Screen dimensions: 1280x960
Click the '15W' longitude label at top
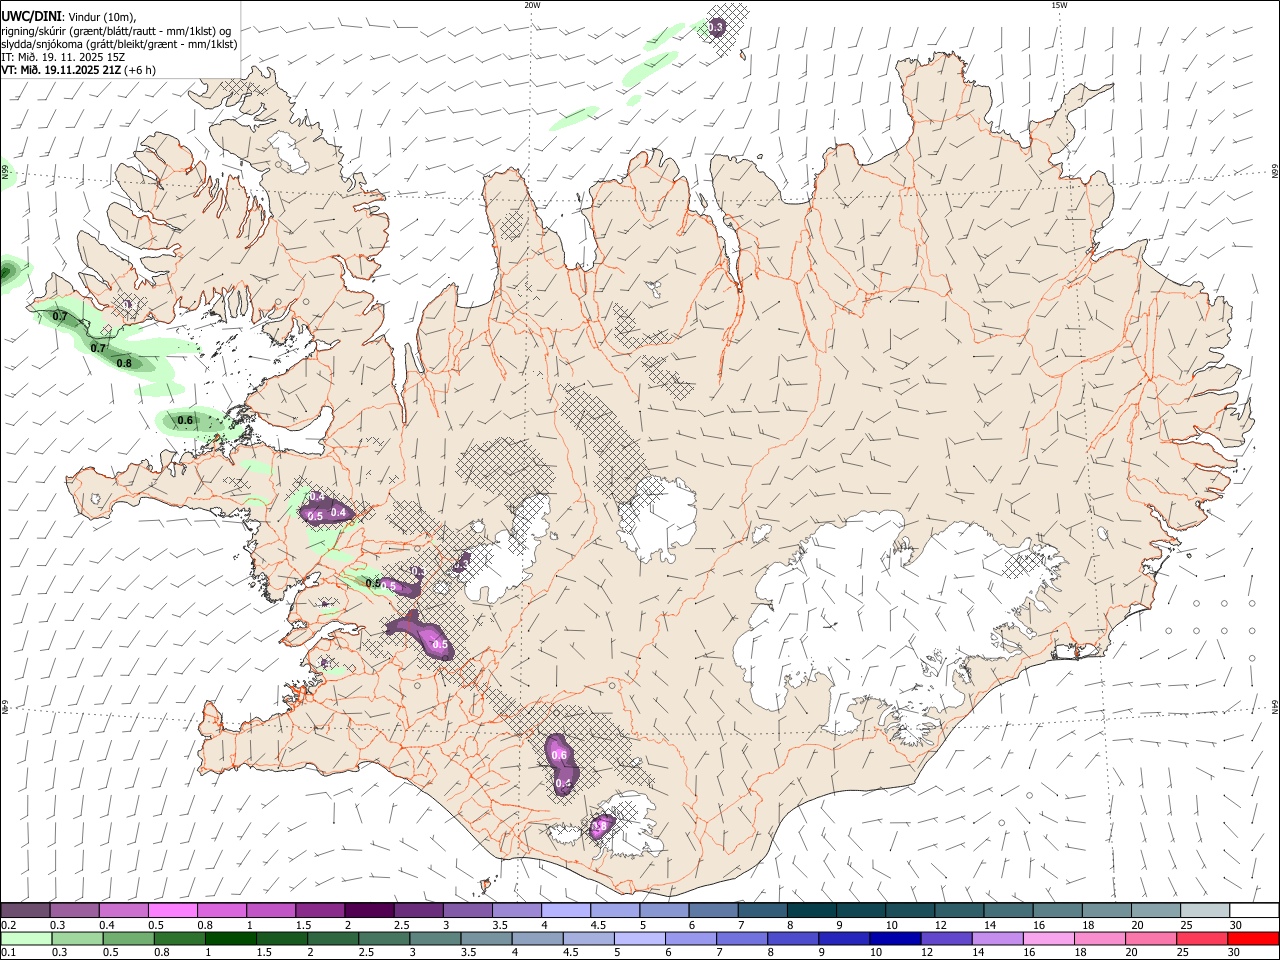(x=1059, y=5)
